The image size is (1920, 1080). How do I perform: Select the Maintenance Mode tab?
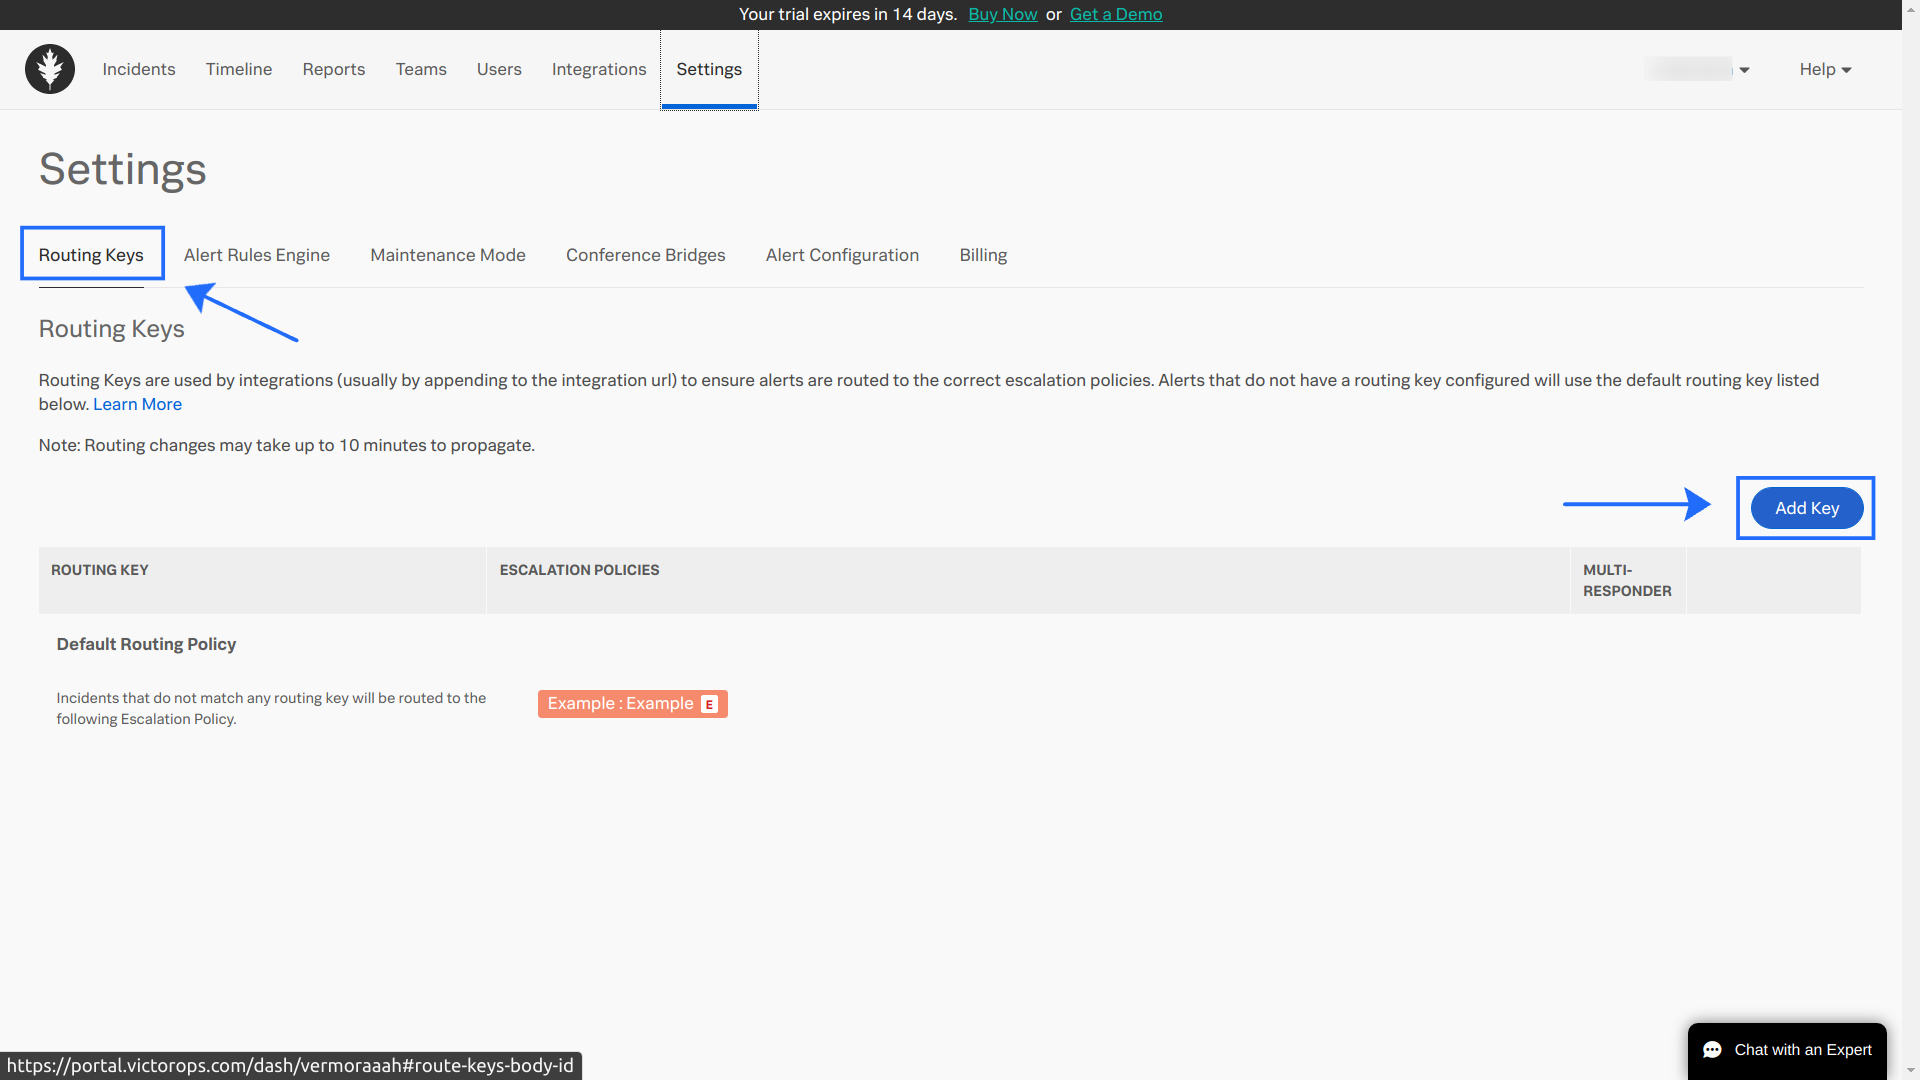pyautogui.click(x=448, y=255)
